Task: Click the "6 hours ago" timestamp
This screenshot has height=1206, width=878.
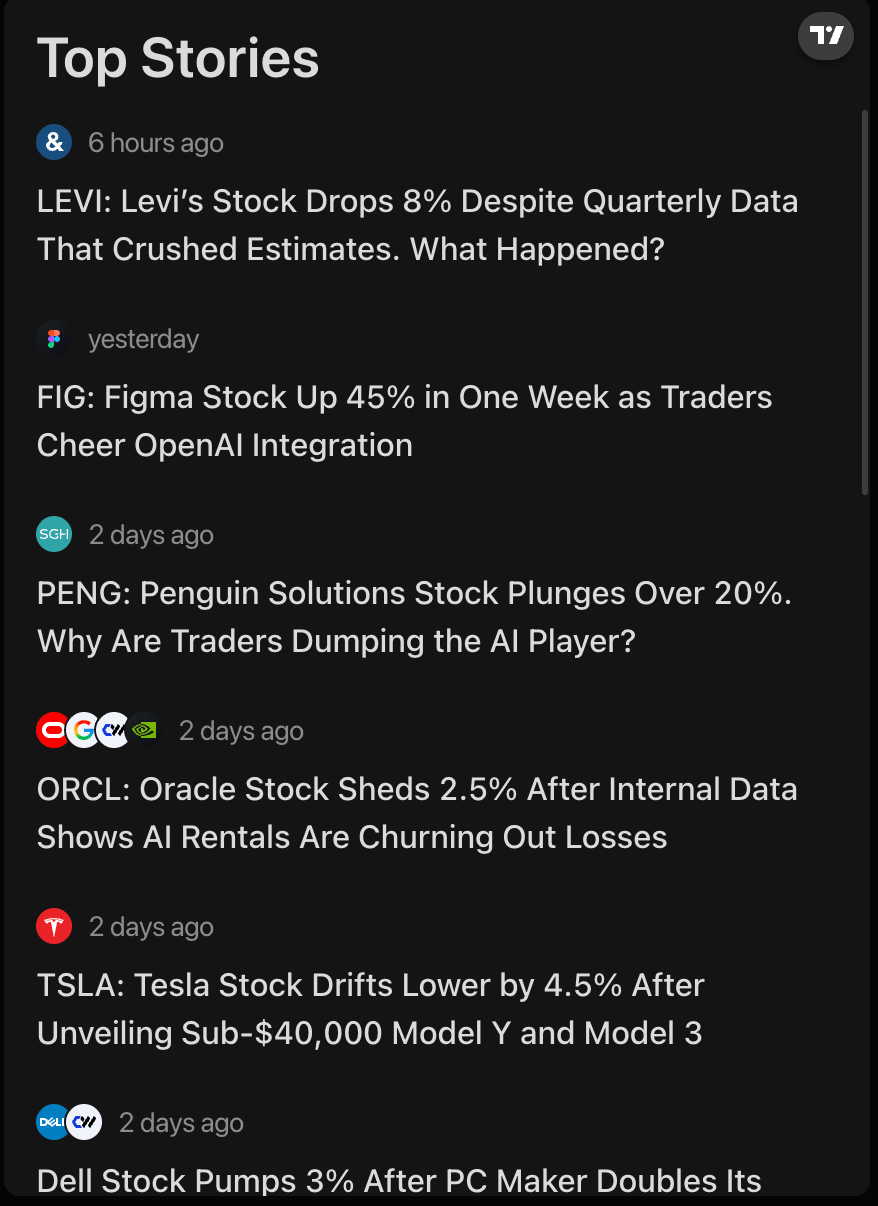Action: [x=155, y=143]
